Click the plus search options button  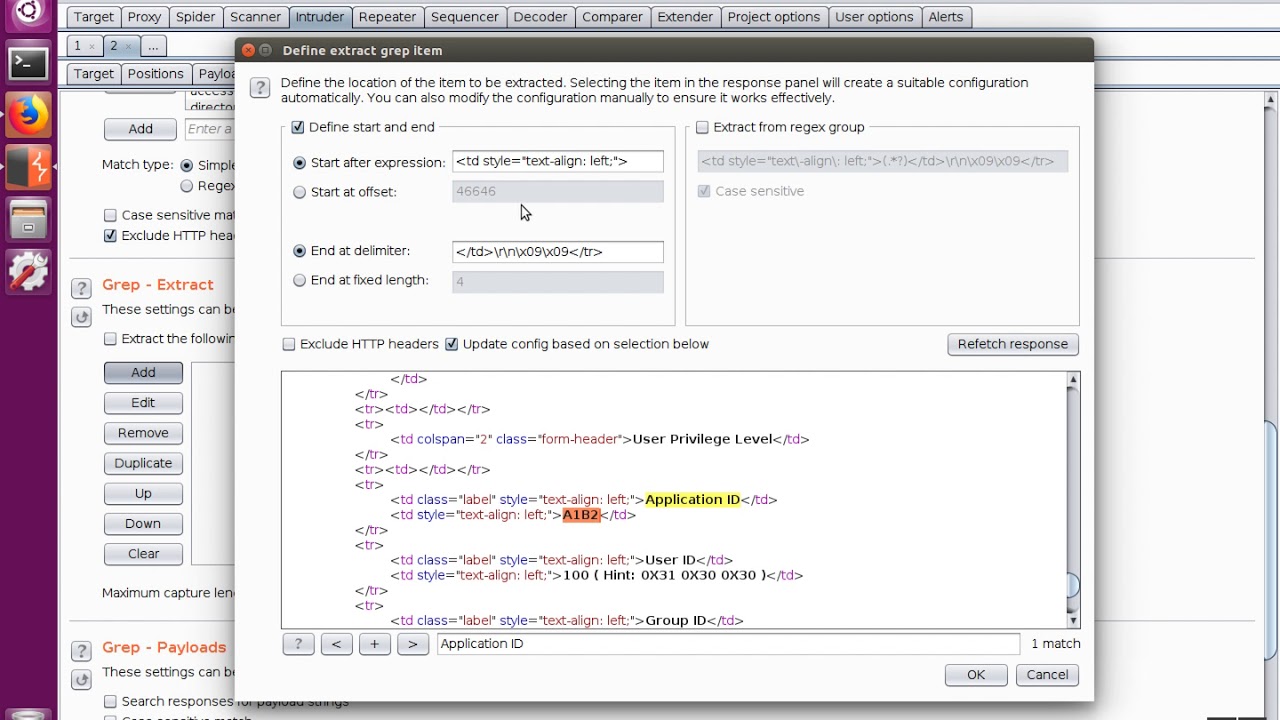(x=374, y=644)
